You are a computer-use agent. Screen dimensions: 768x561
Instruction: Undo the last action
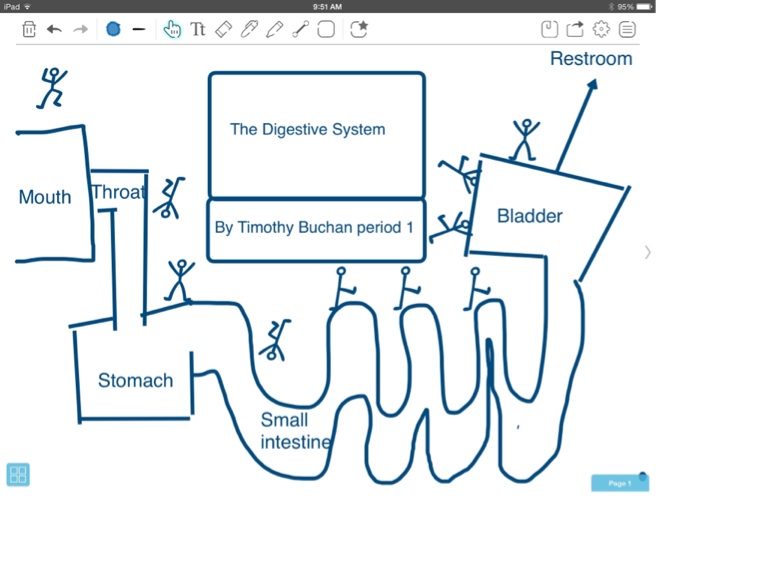[55, 29]
